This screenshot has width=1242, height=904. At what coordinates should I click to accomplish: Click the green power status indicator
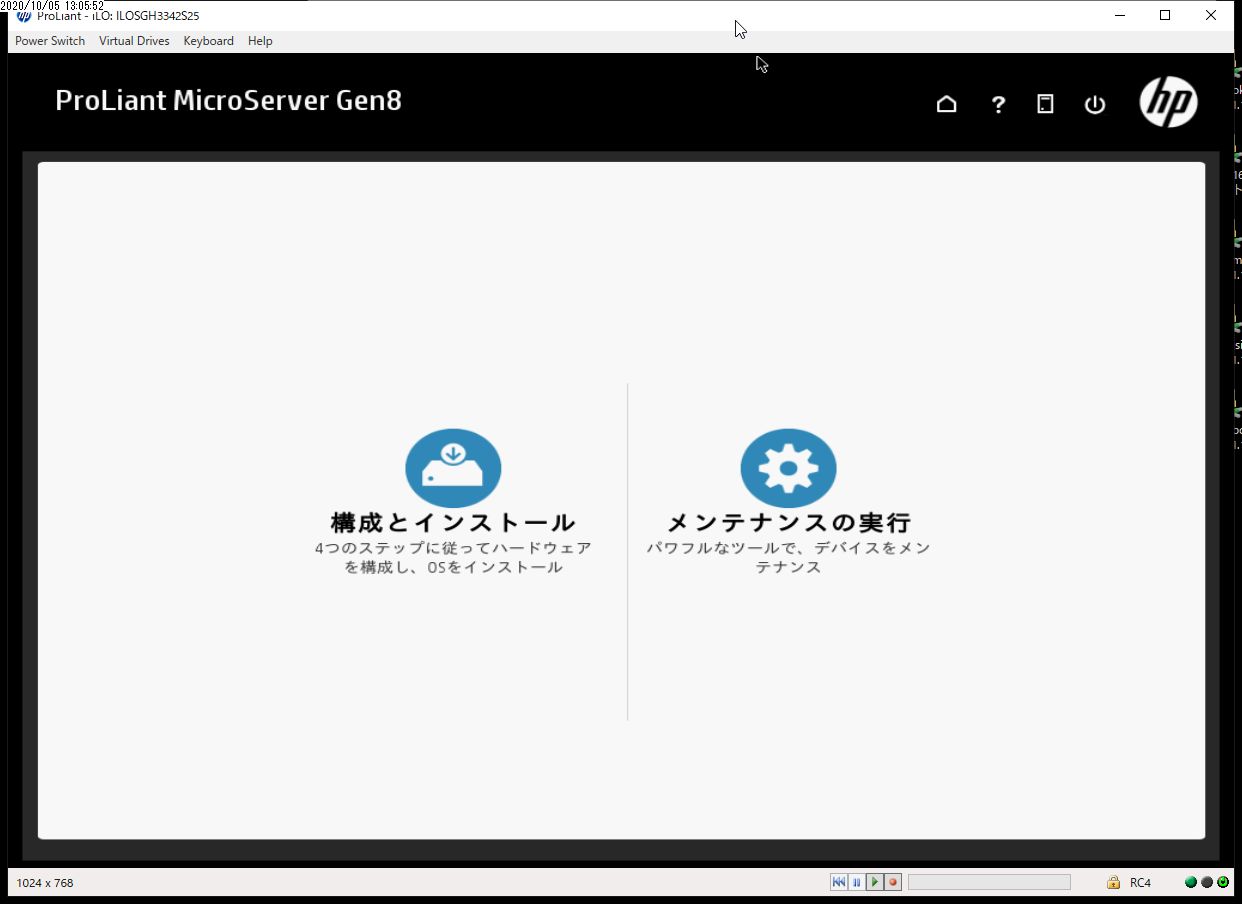click(1223, 882)
